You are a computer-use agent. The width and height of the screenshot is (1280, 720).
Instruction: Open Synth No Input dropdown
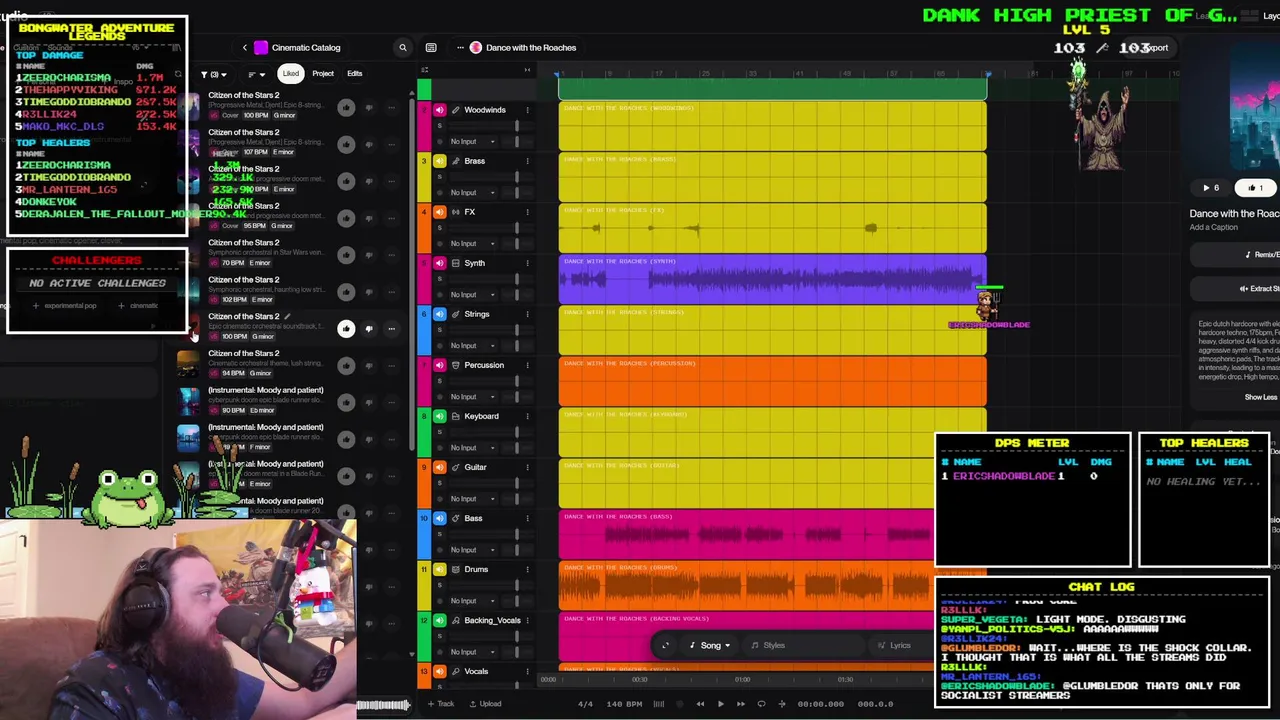(472, 294)
